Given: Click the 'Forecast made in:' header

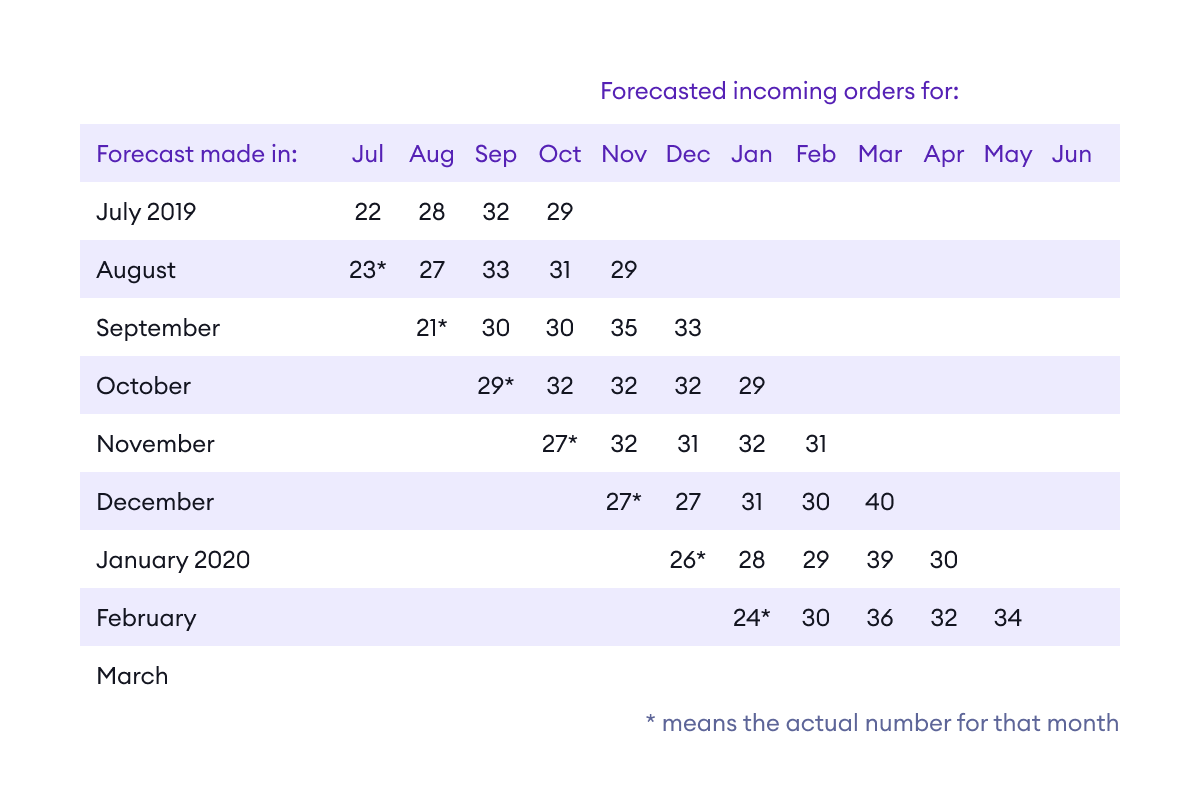Looking at the screenshot, I should click(x=196, y=154).
